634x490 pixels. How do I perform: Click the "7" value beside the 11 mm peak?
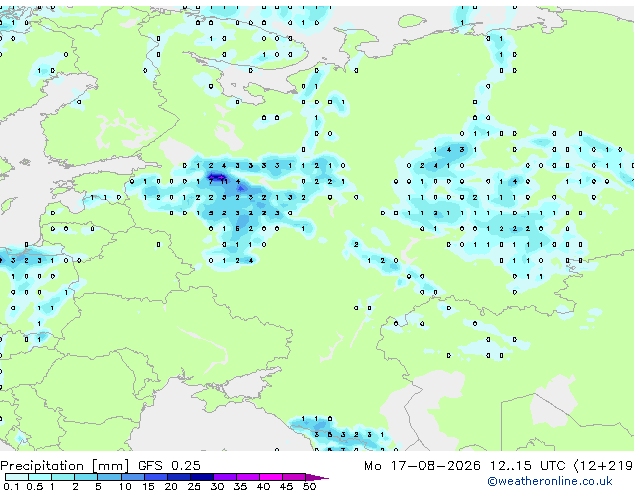[x=211, y=182]
